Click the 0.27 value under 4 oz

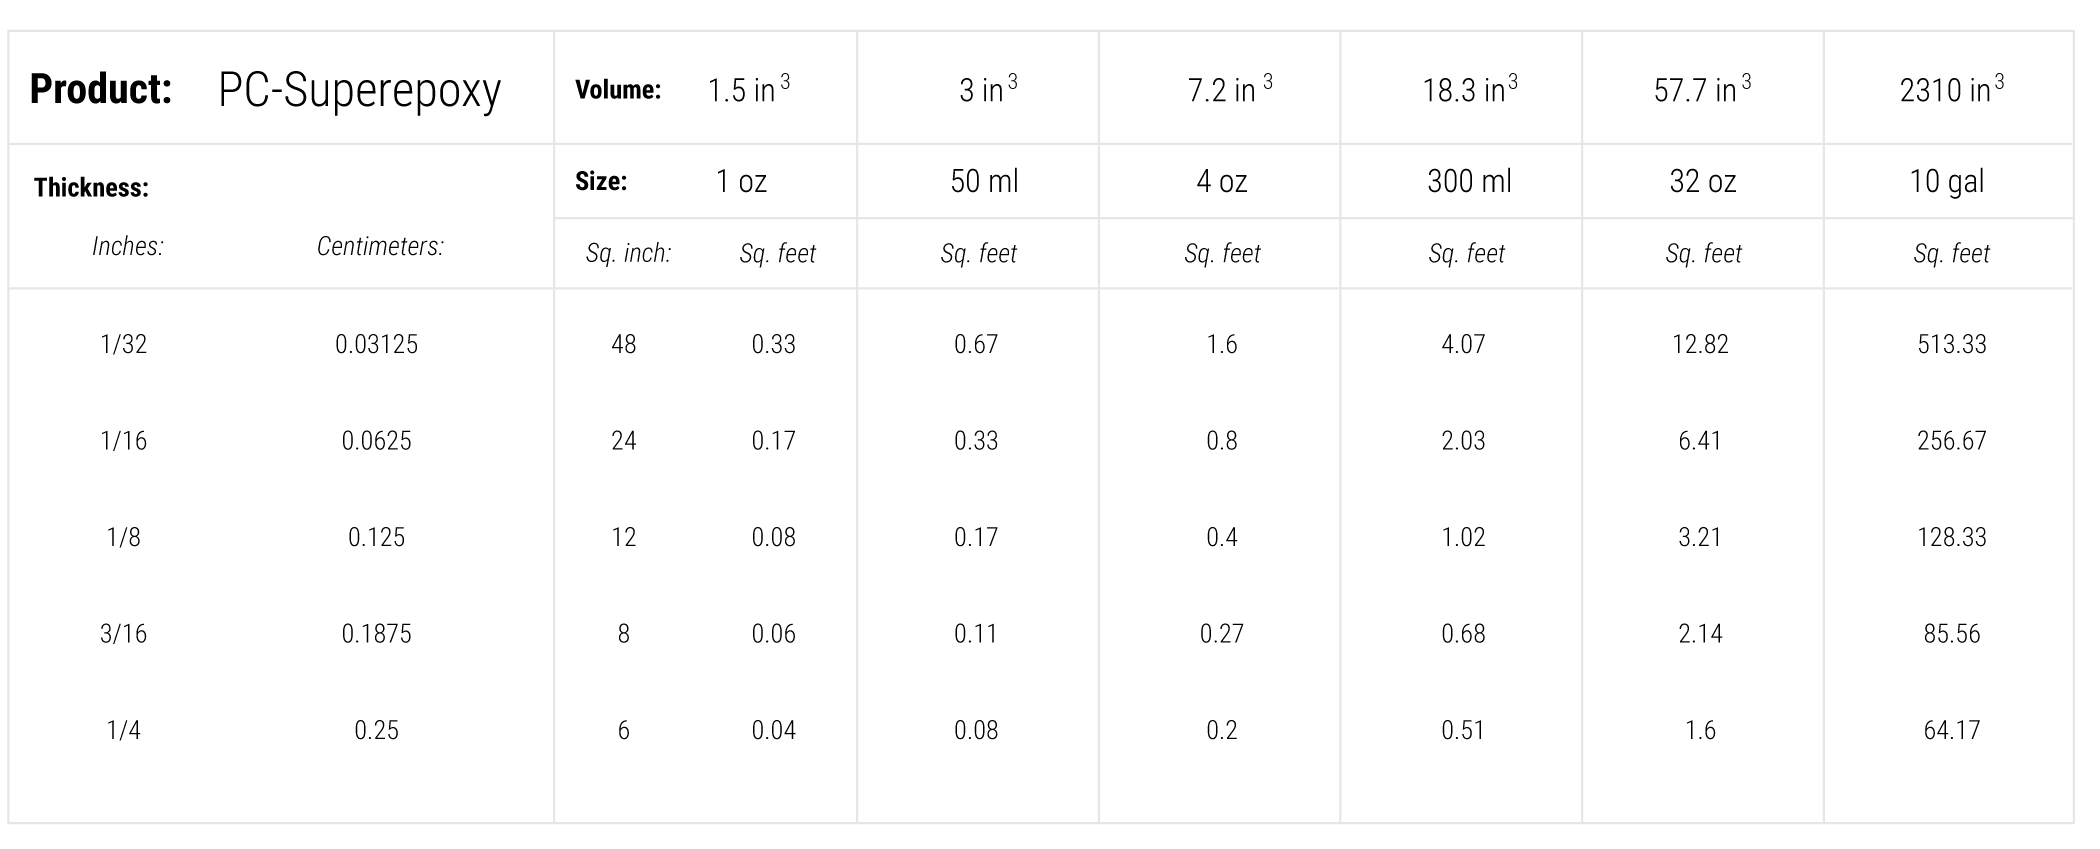[1221, 633]
